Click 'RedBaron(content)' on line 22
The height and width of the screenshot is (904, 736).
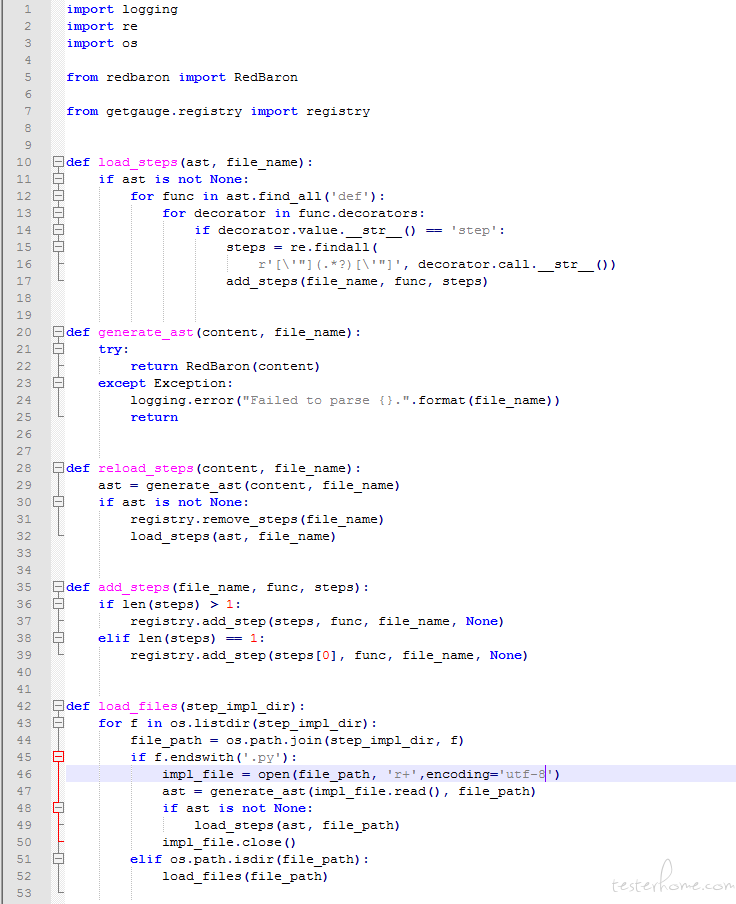tap(252, 367)
